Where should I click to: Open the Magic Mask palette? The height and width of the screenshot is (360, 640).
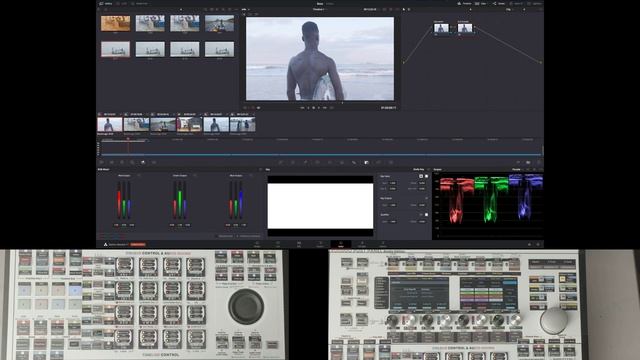[342, 162]
